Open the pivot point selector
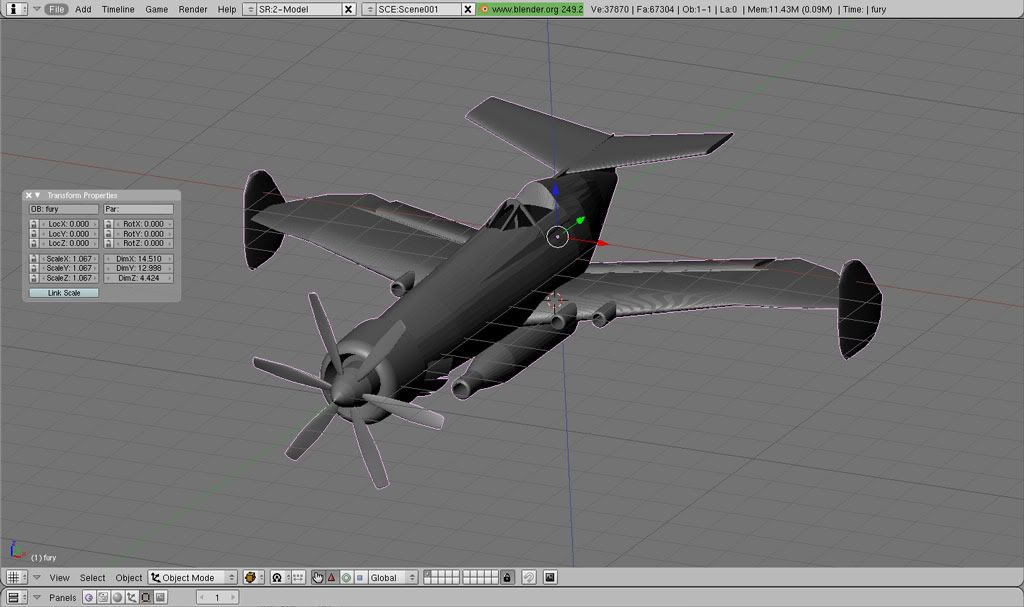The image size is (1024, 607). (280, 578)
